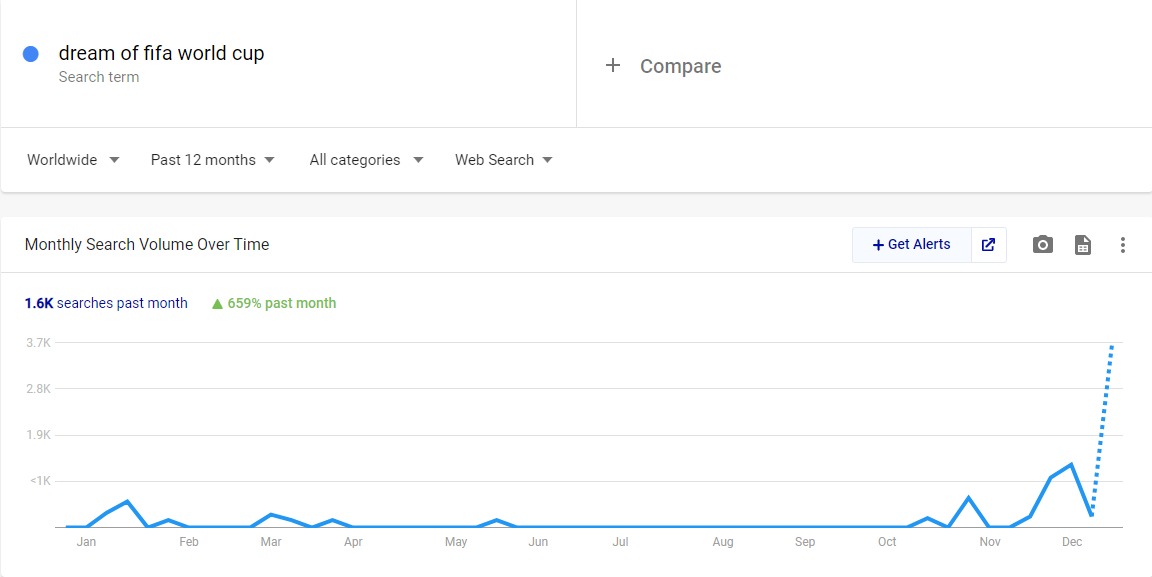Open the Worldwide region dropdown
Image resolution: width=1152 pixels, height=577 pixels.
[x=73, y=160]
